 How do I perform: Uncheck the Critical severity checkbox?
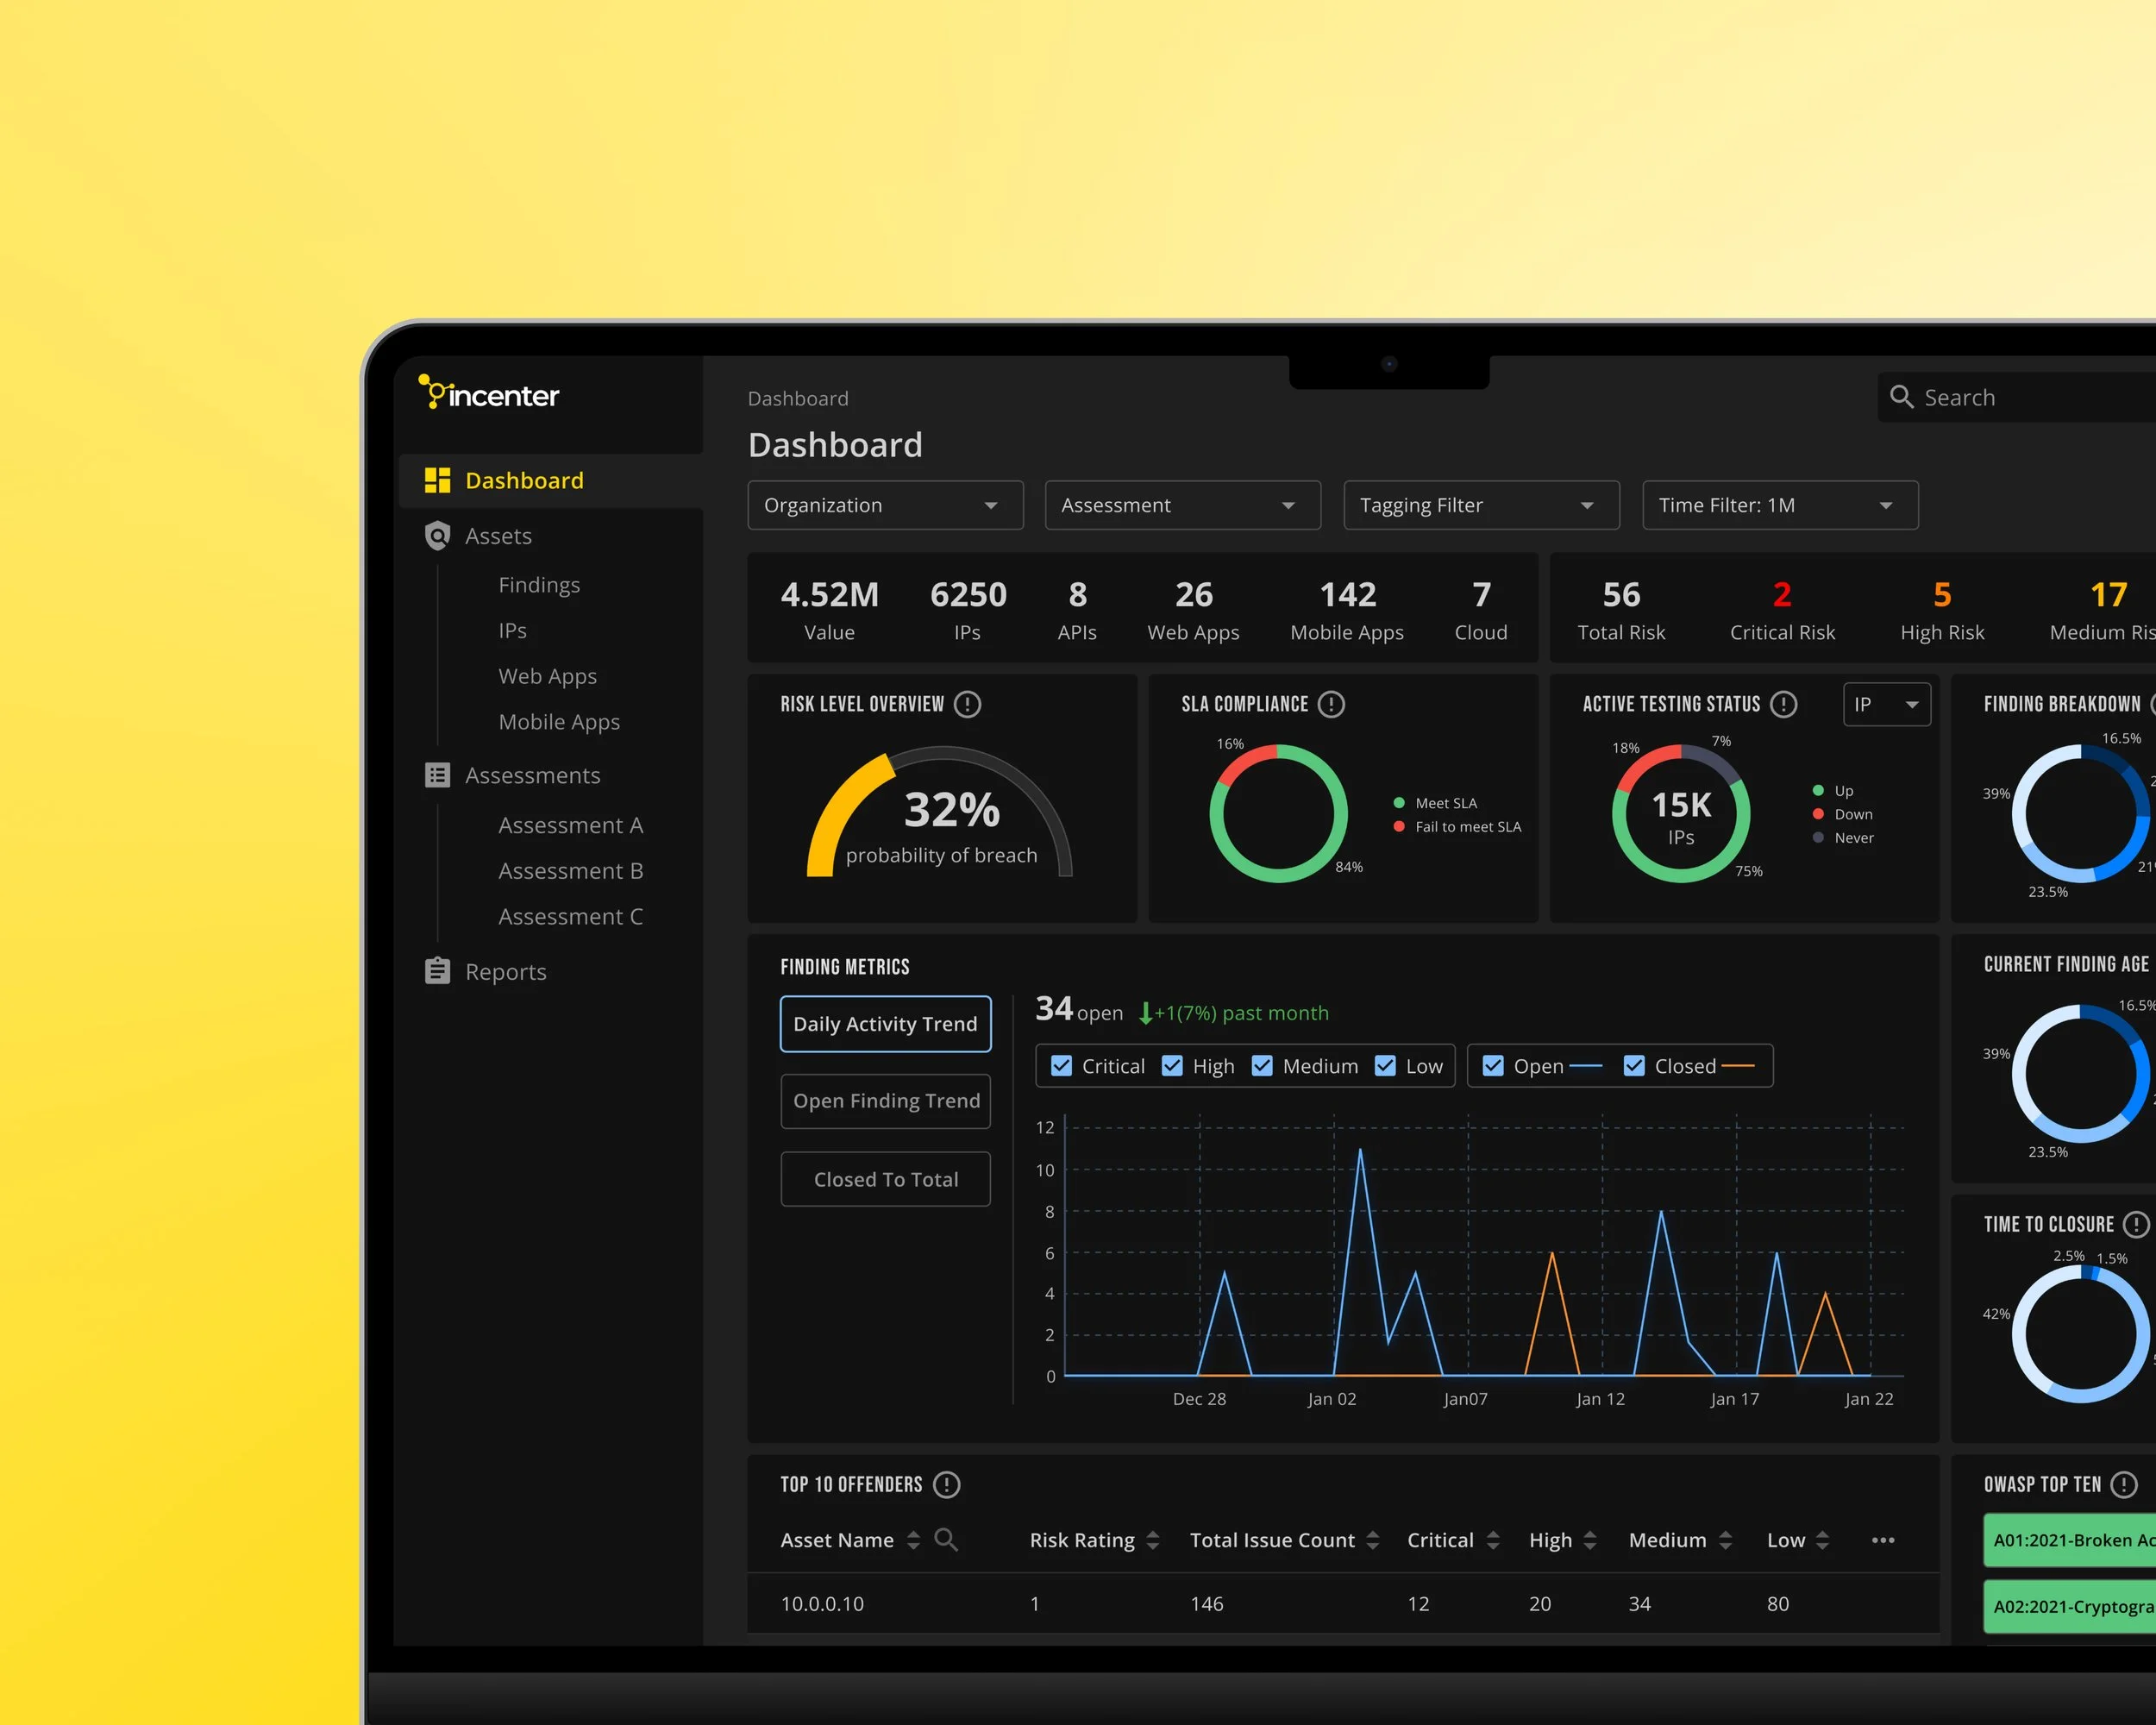(1061, 1066)
